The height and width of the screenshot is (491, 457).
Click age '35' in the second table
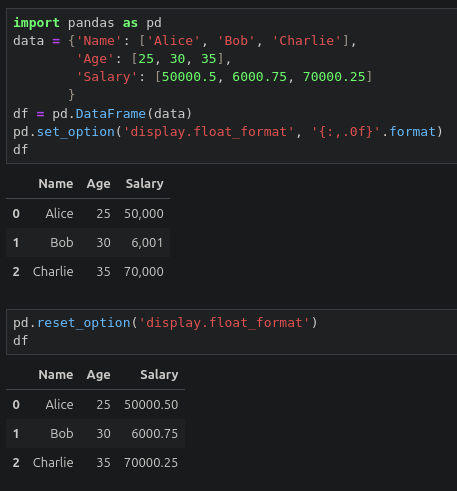point(103,463)
